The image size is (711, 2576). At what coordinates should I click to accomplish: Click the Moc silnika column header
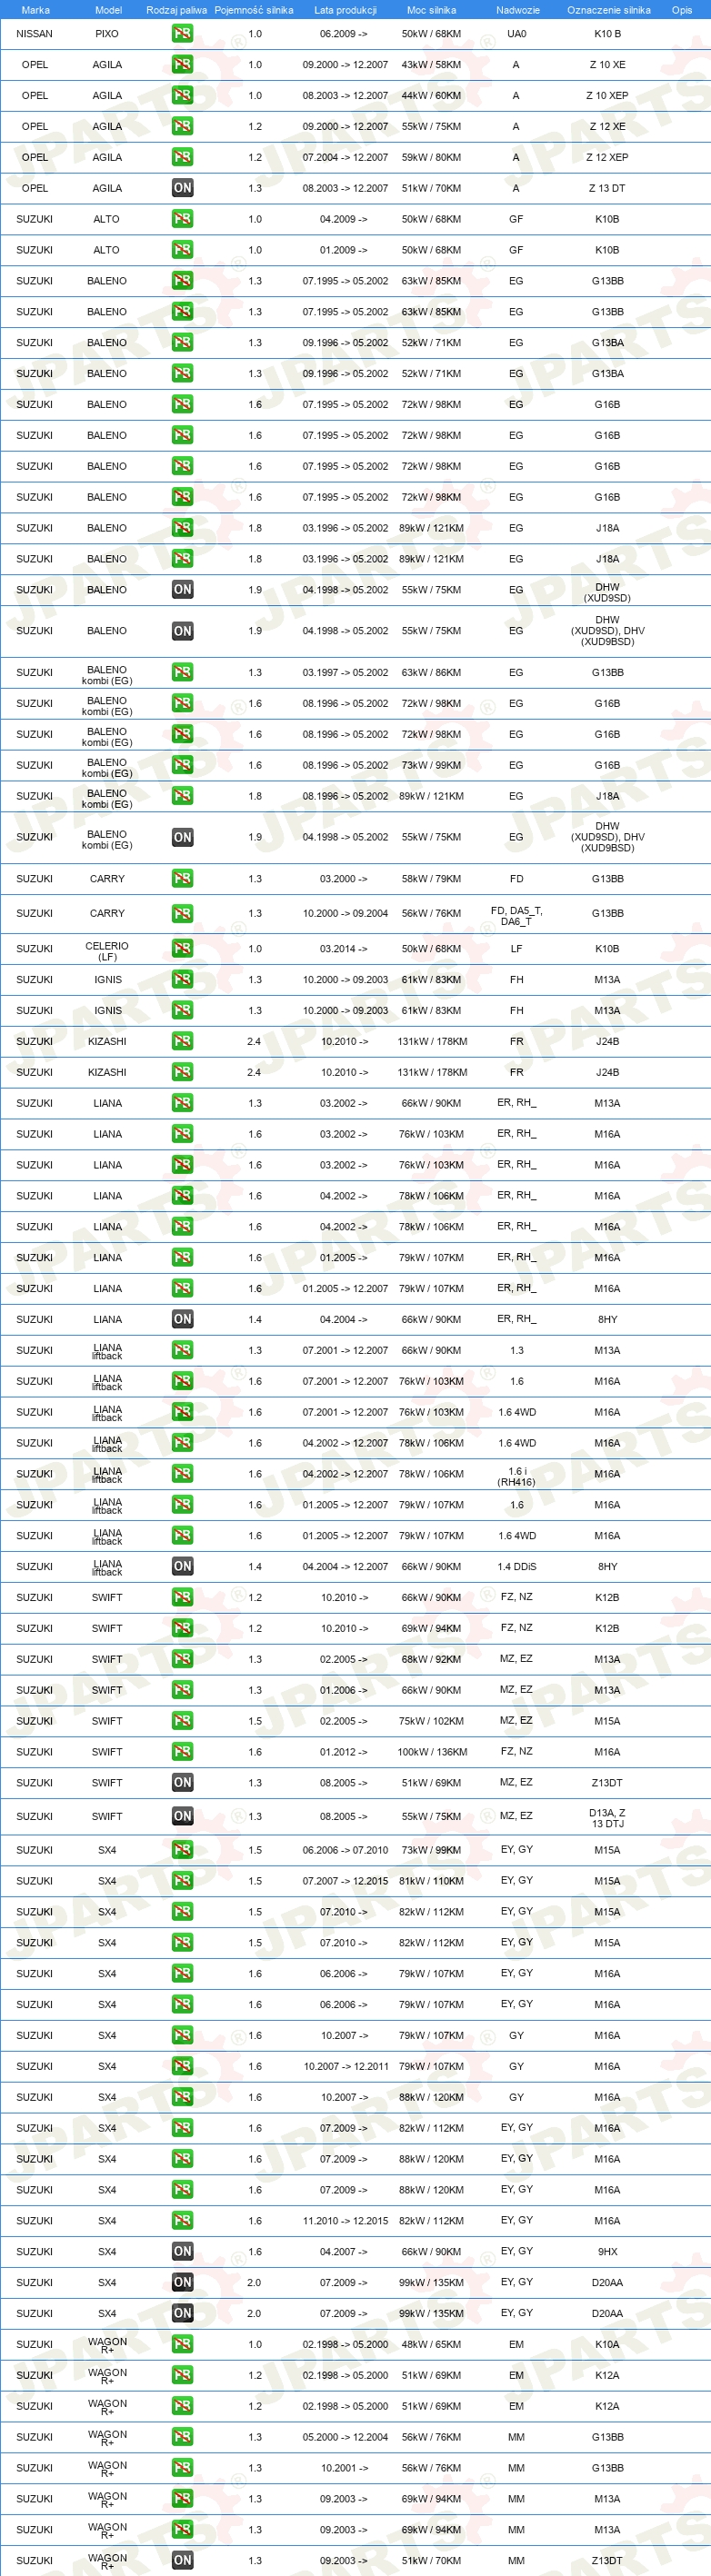pyautogui.click(x=432, y=10)
